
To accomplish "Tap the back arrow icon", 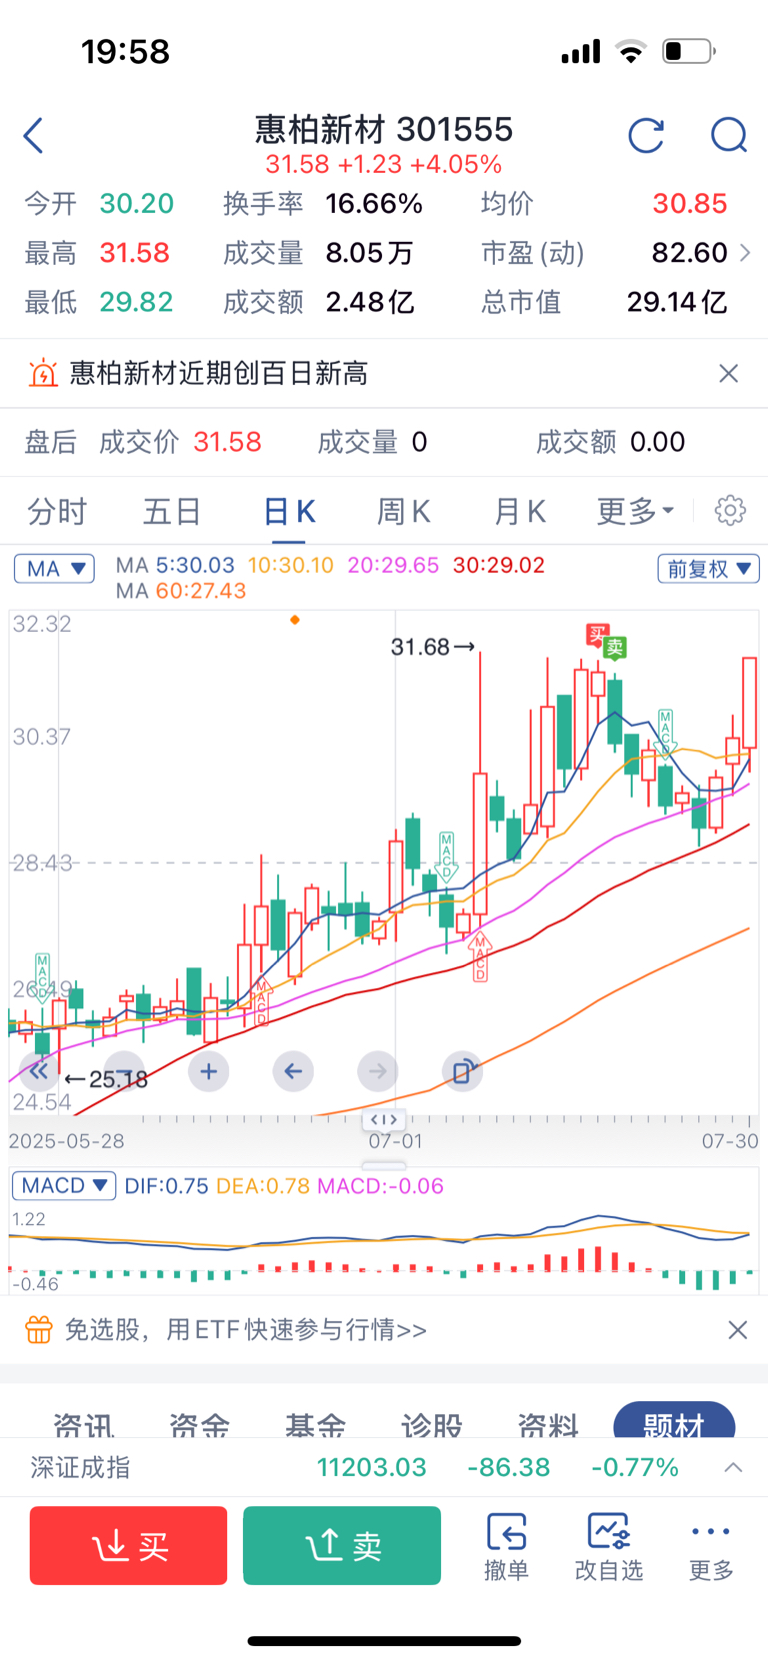I will 34,135.
